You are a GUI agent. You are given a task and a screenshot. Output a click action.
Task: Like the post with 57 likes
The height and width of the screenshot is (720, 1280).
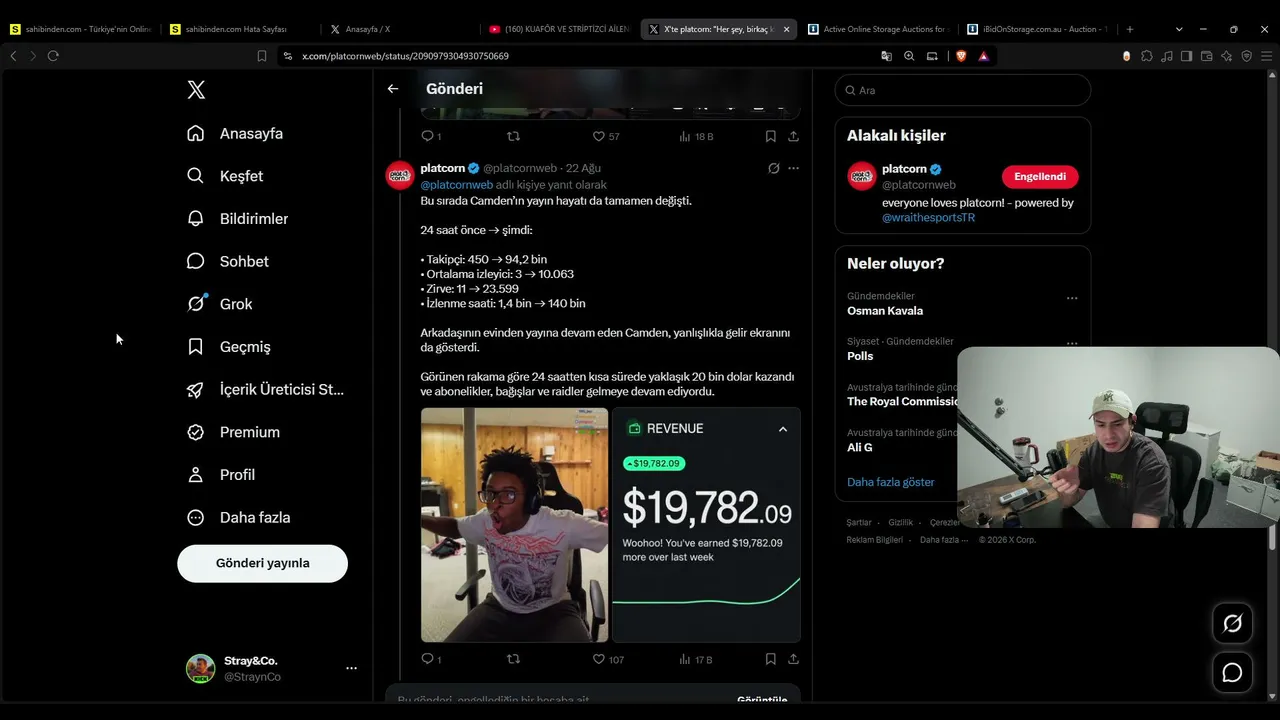pyautogui.click(x=606, y=136)
